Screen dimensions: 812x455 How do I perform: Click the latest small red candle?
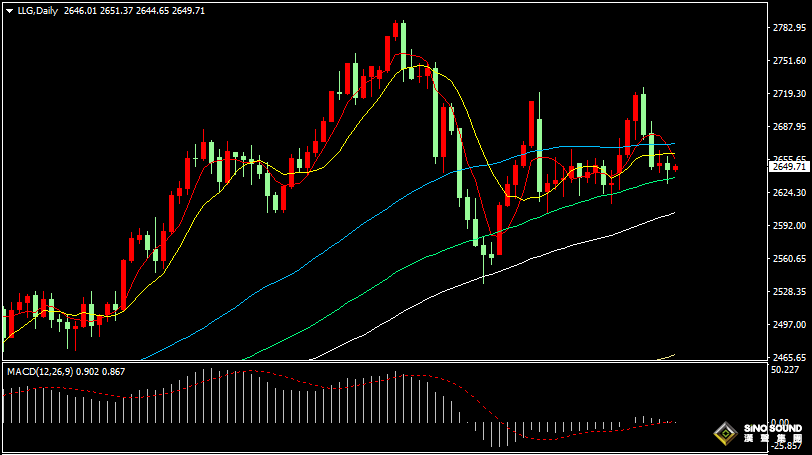675,168
